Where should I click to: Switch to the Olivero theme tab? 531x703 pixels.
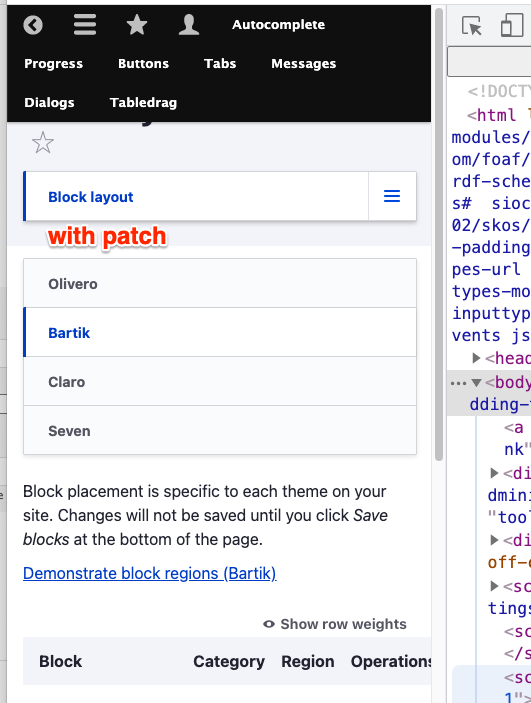220,283
